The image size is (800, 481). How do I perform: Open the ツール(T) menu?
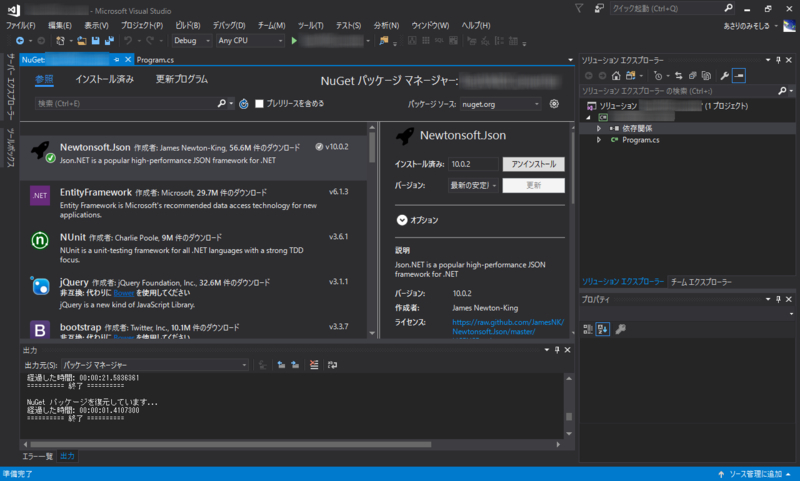(310, 25)
